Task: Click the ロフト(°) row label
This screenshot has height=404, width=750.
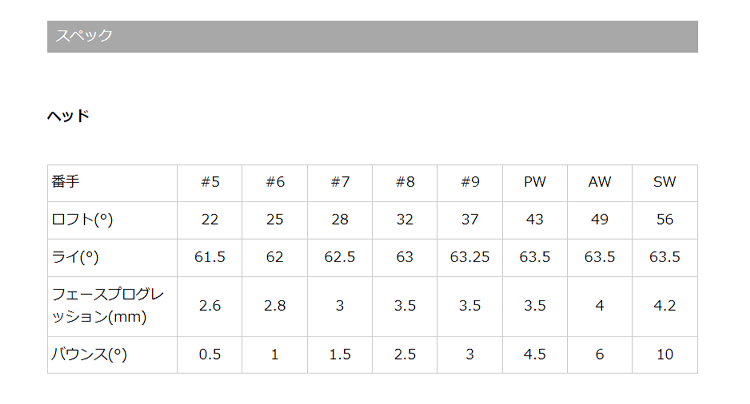Action: click(89, 220)
